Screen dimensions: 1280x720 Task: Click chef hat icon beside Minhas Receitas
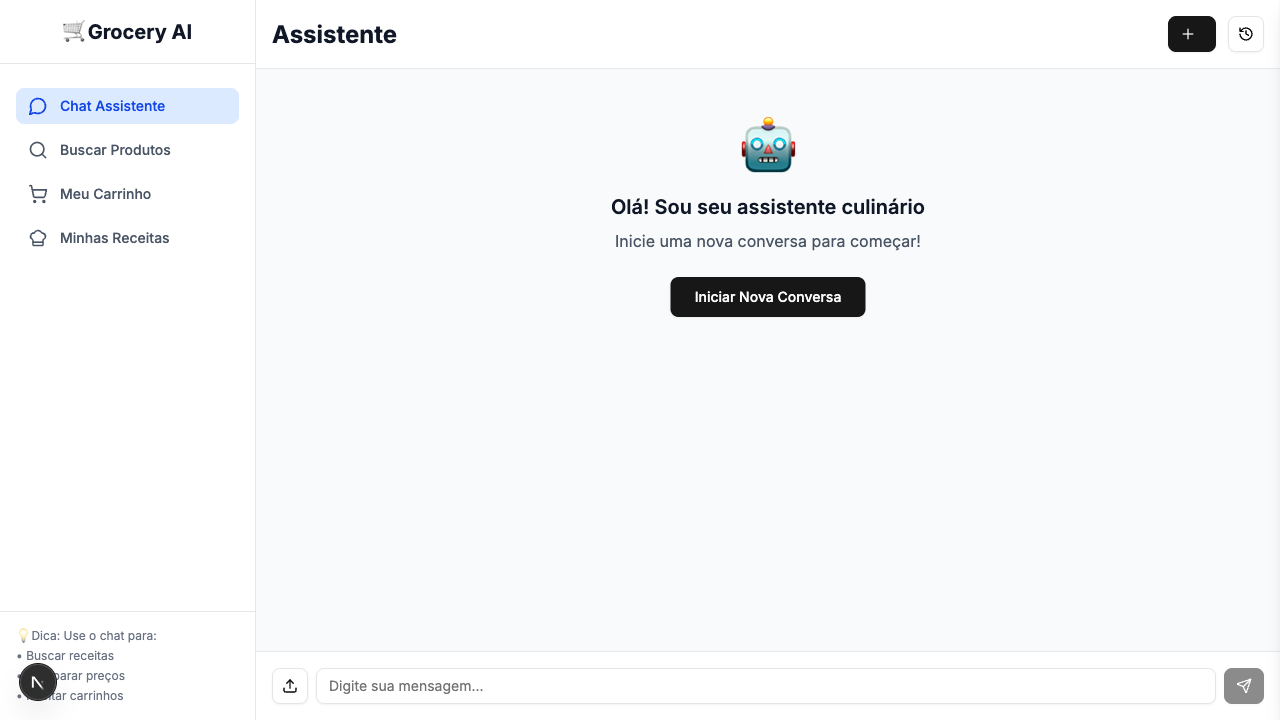pyautogui.click(x=38, y=238)
